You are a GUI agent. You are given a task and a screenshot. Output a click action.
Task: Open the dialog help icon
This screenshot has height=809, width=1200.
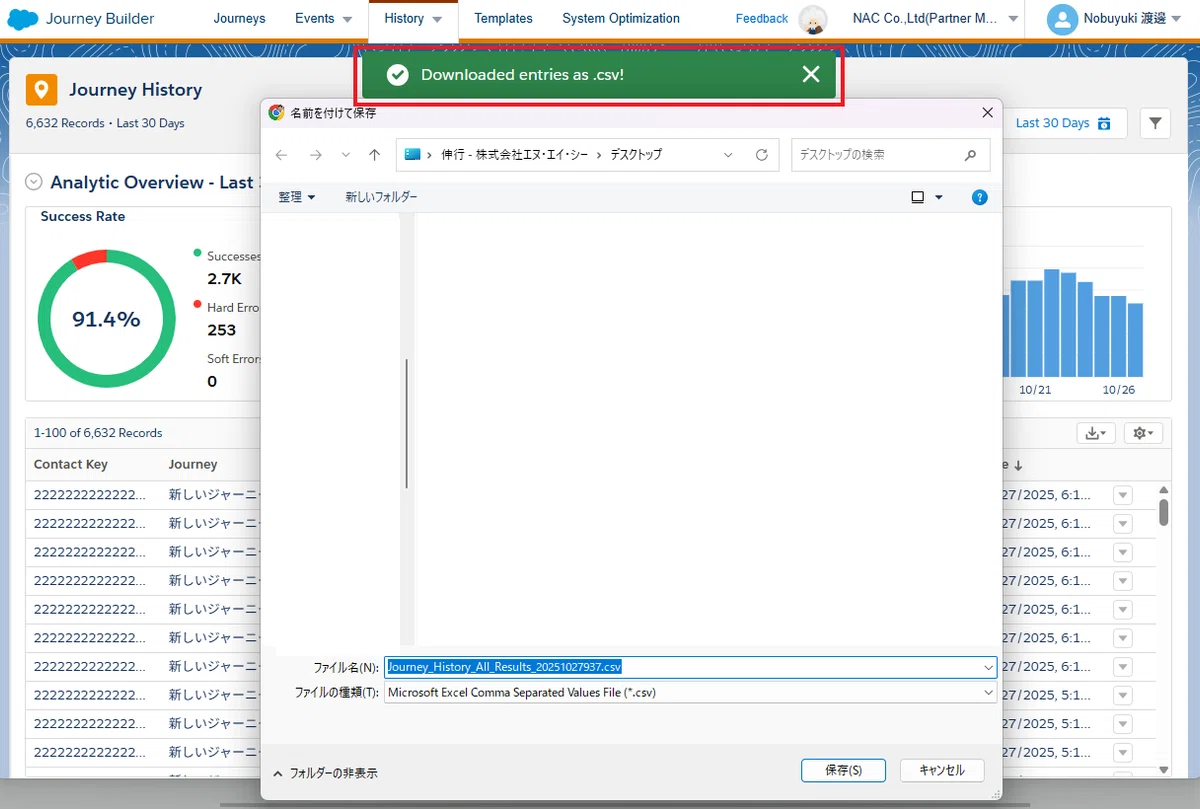click(980, 198)
